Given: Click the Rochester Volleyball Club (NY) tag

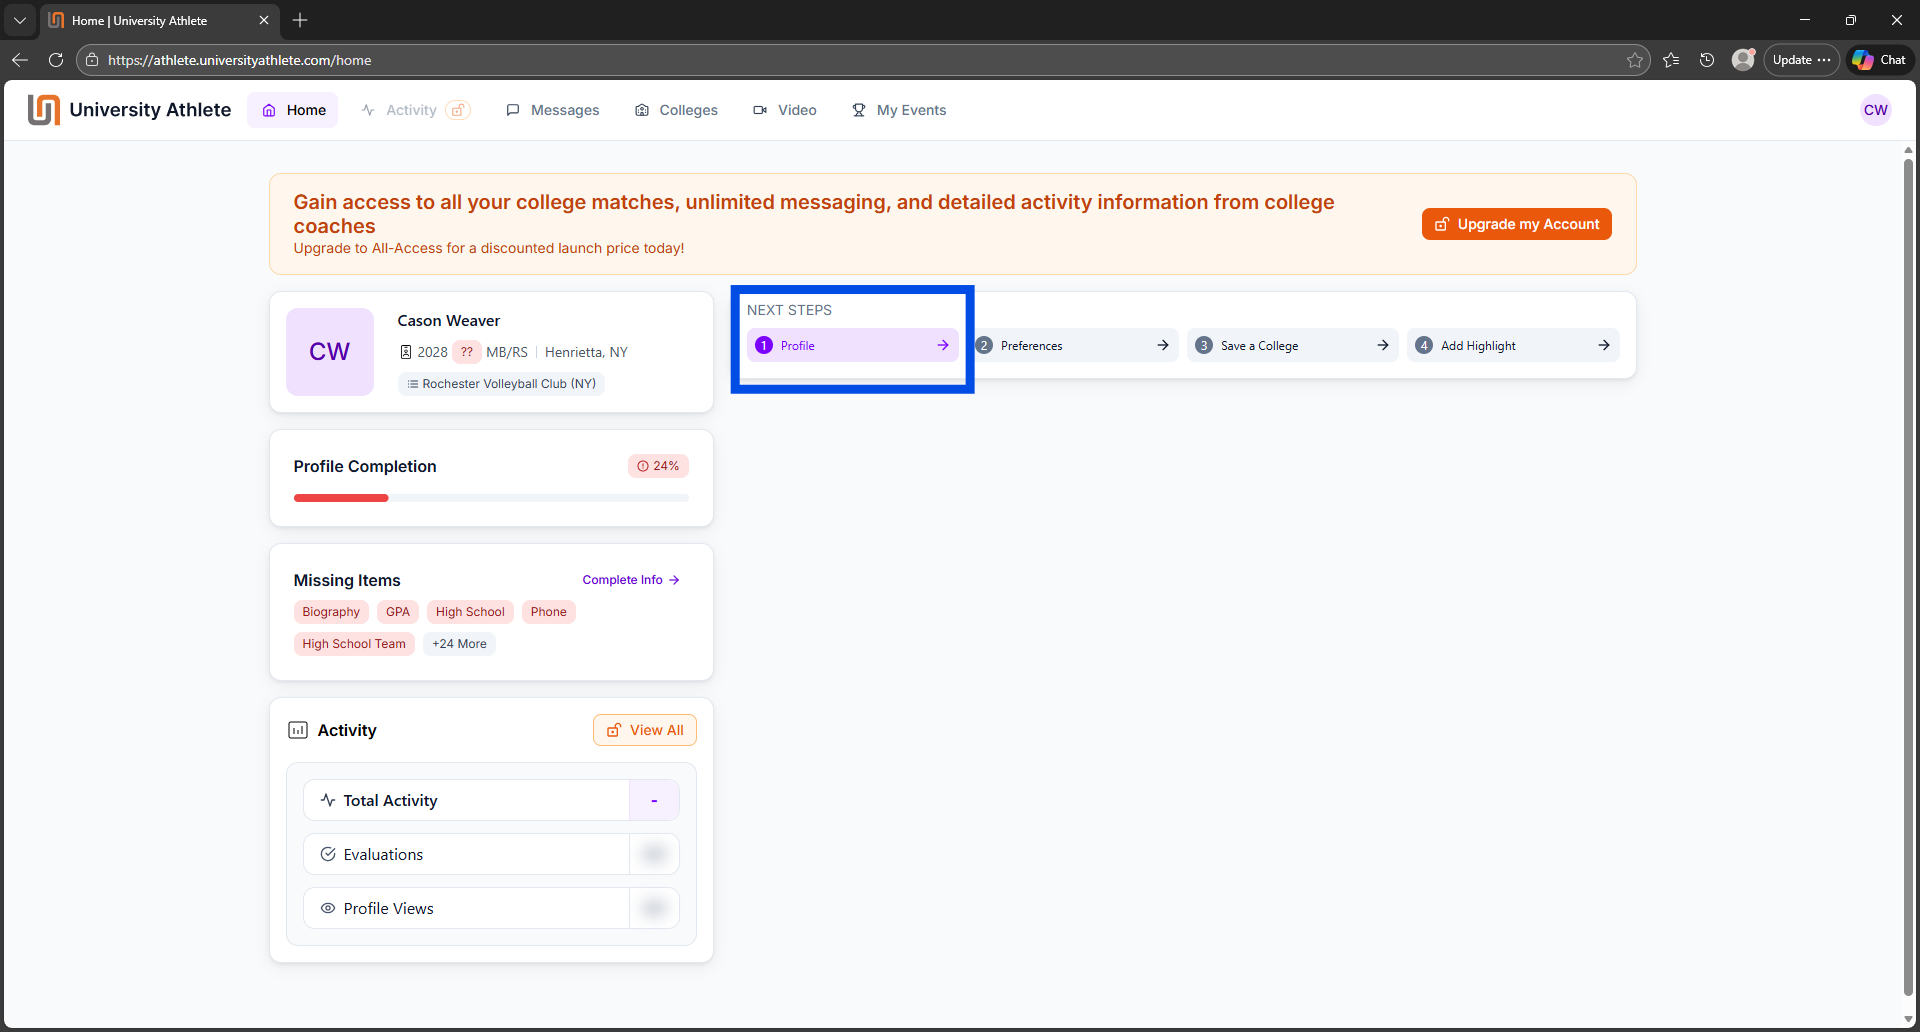Looking at the screenshot, I should click(x=502, y=384).
